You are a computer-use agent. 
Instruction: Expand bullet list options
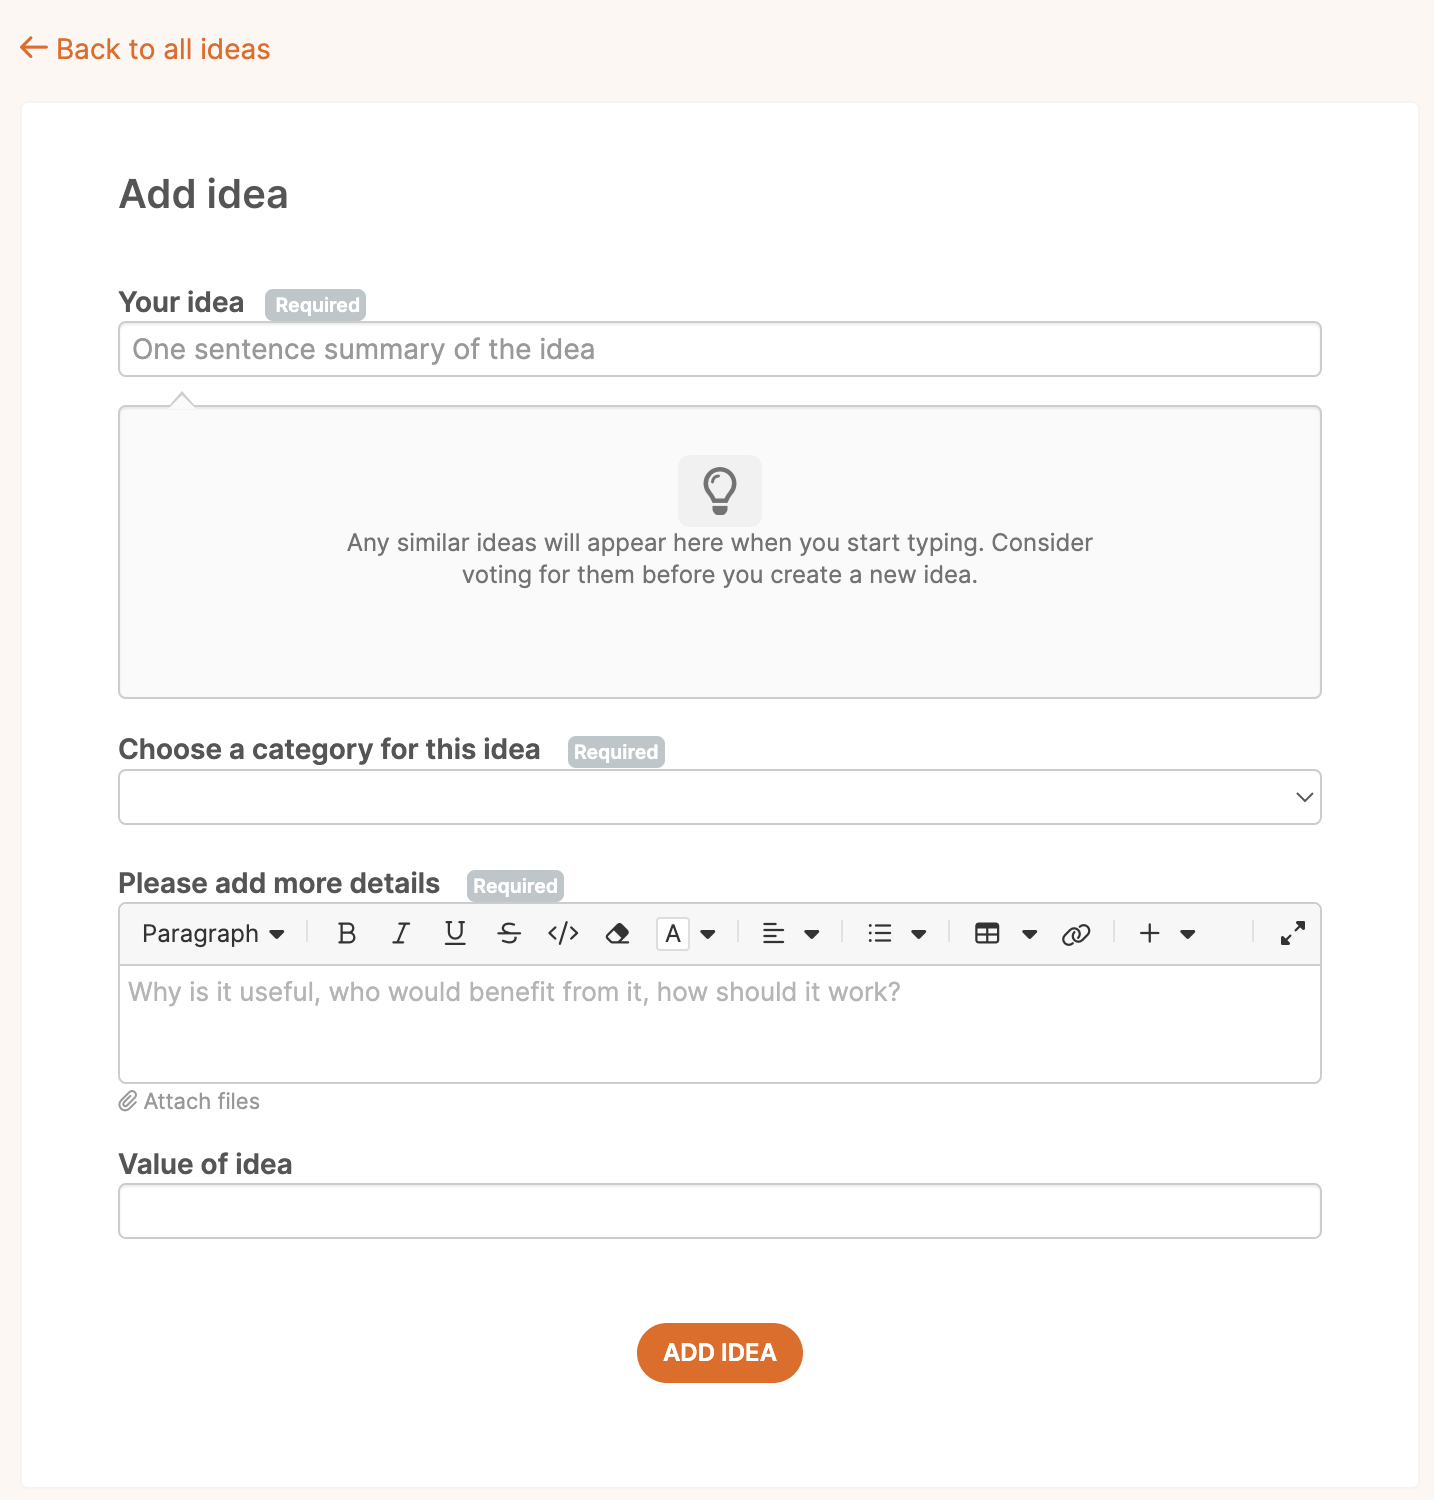(919, 934)
